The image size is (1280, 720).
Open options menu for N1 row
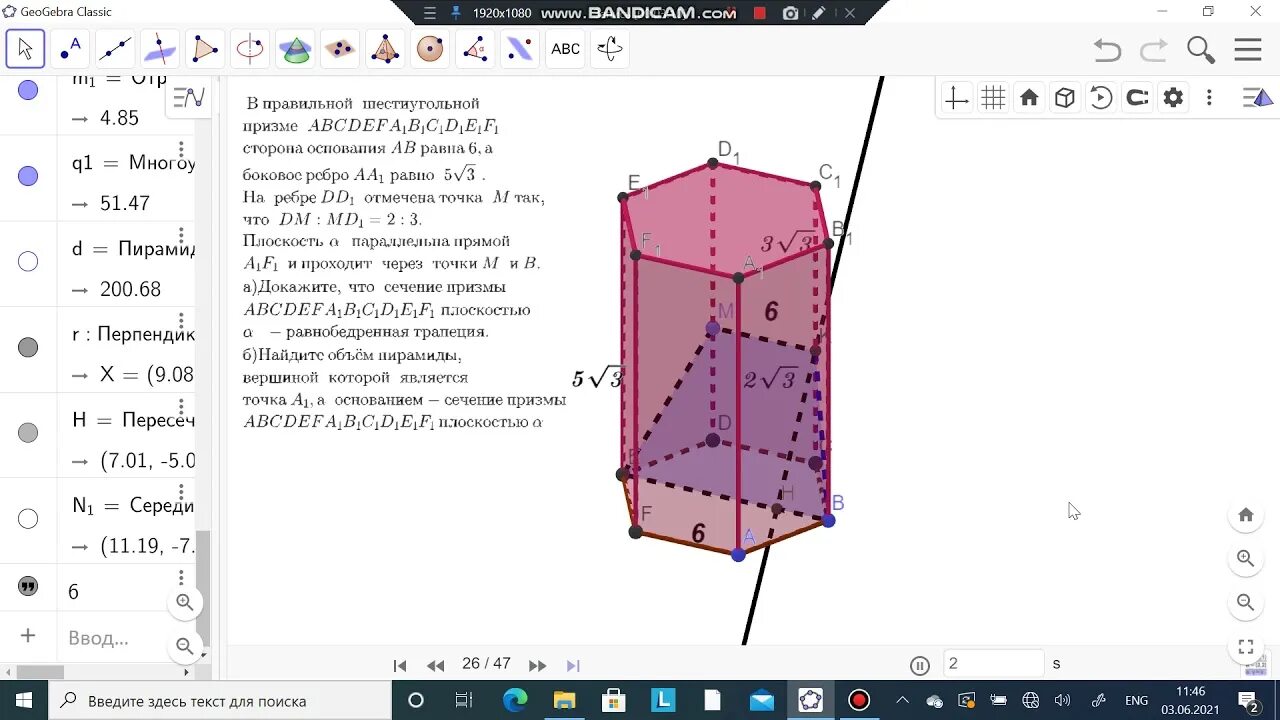click(x=181, y=492)
